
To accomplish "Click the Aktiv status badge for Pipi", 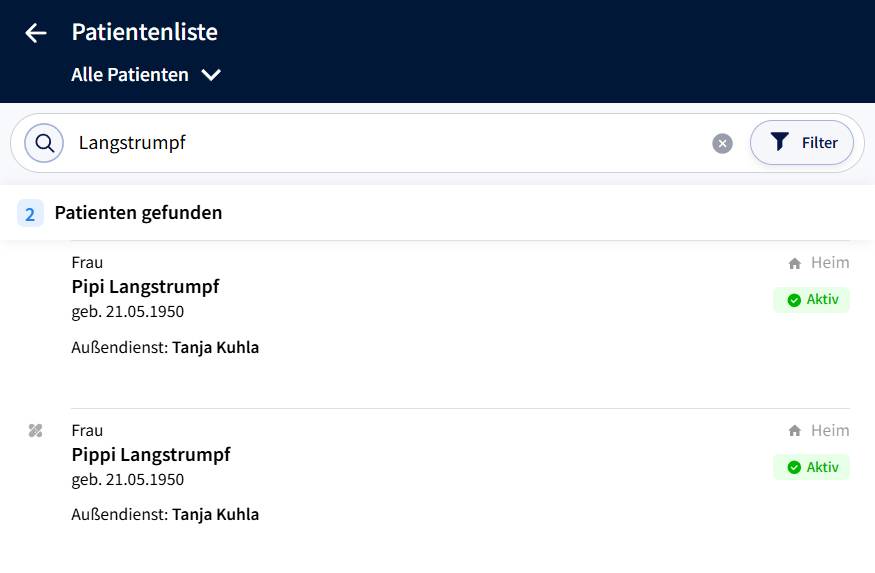I will point(811,300).
